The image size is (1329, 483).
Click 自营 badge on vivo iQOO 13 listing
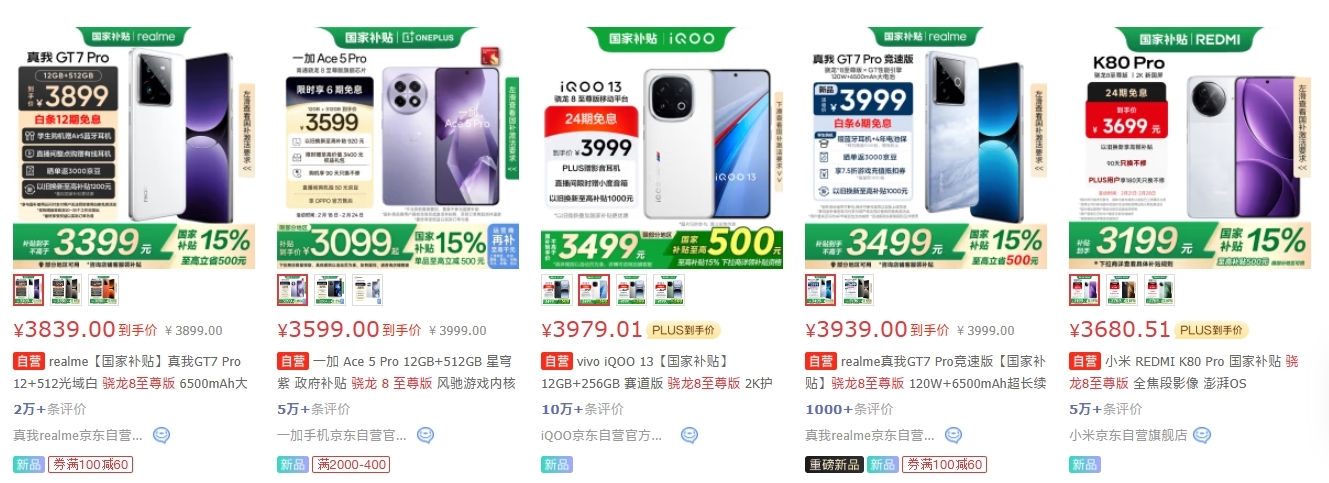point(556,361)
